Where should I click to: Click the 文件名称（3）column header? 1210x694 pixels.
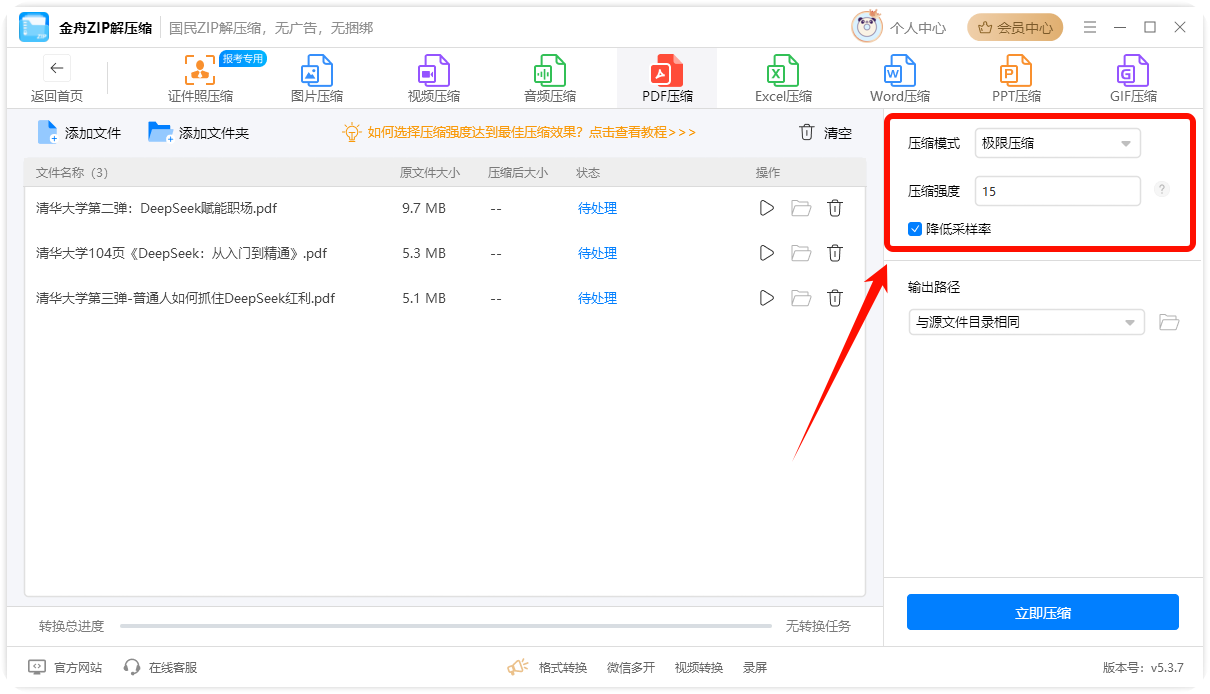pos(71,173)
